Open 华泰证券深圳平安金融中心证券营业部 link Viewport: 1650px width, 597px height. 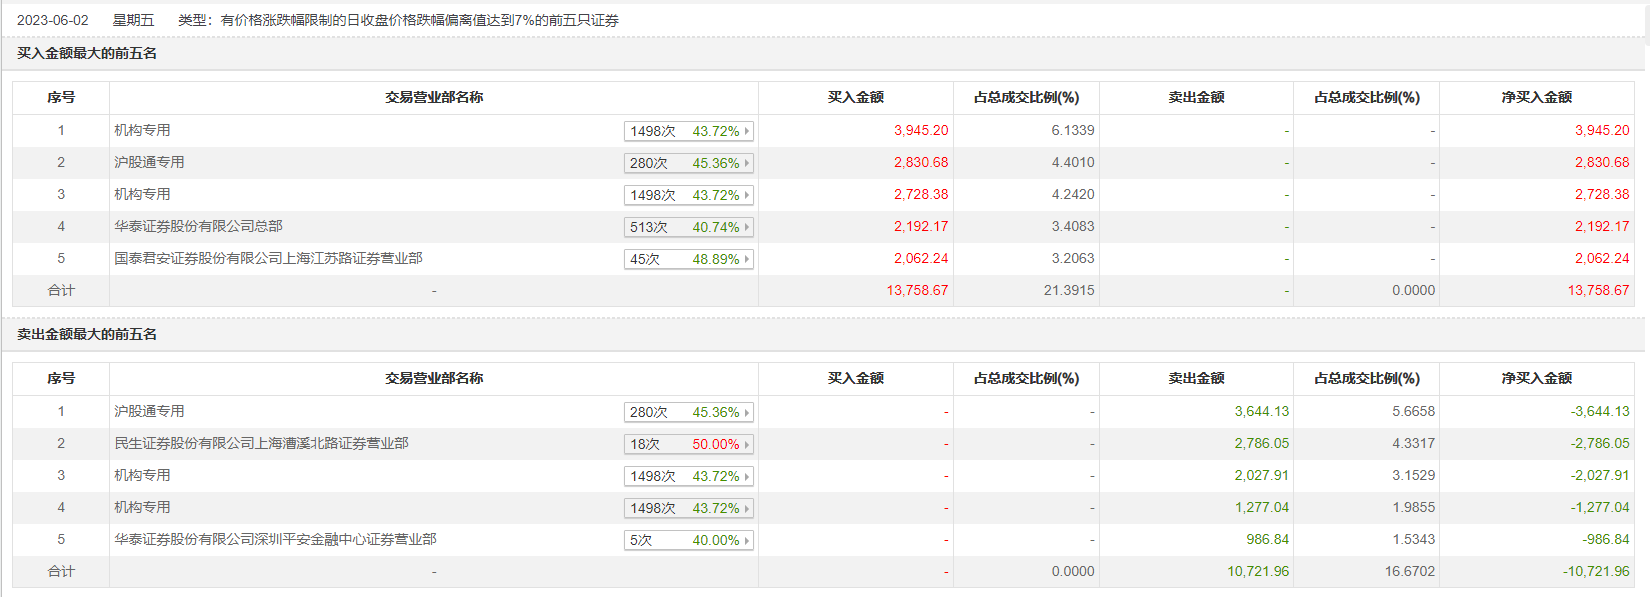(275, 539)
